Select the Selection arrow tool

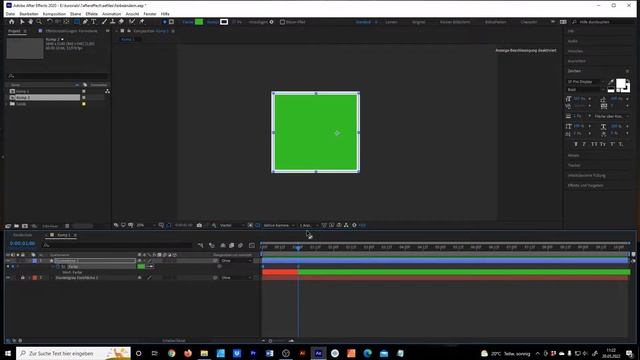click(22, 22)
